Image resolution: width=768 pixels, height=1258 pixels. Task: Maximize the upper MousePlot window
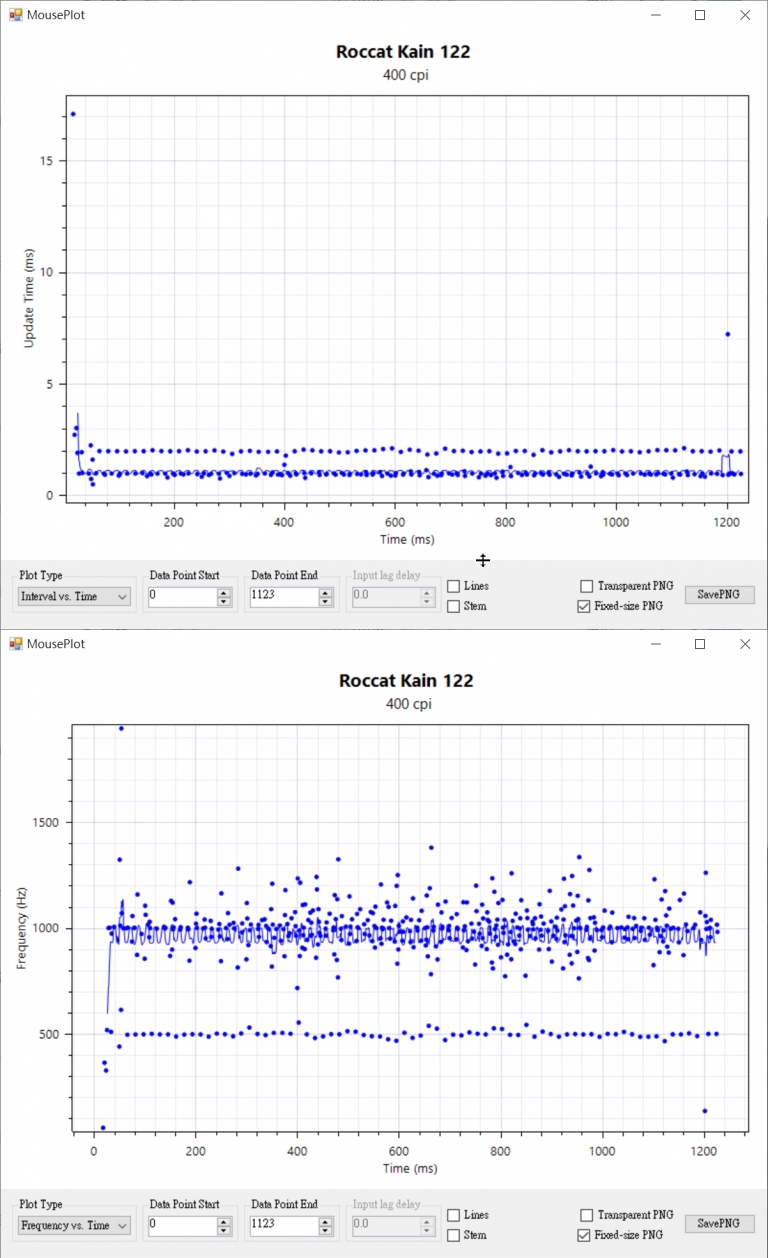[x=700, y=15]
